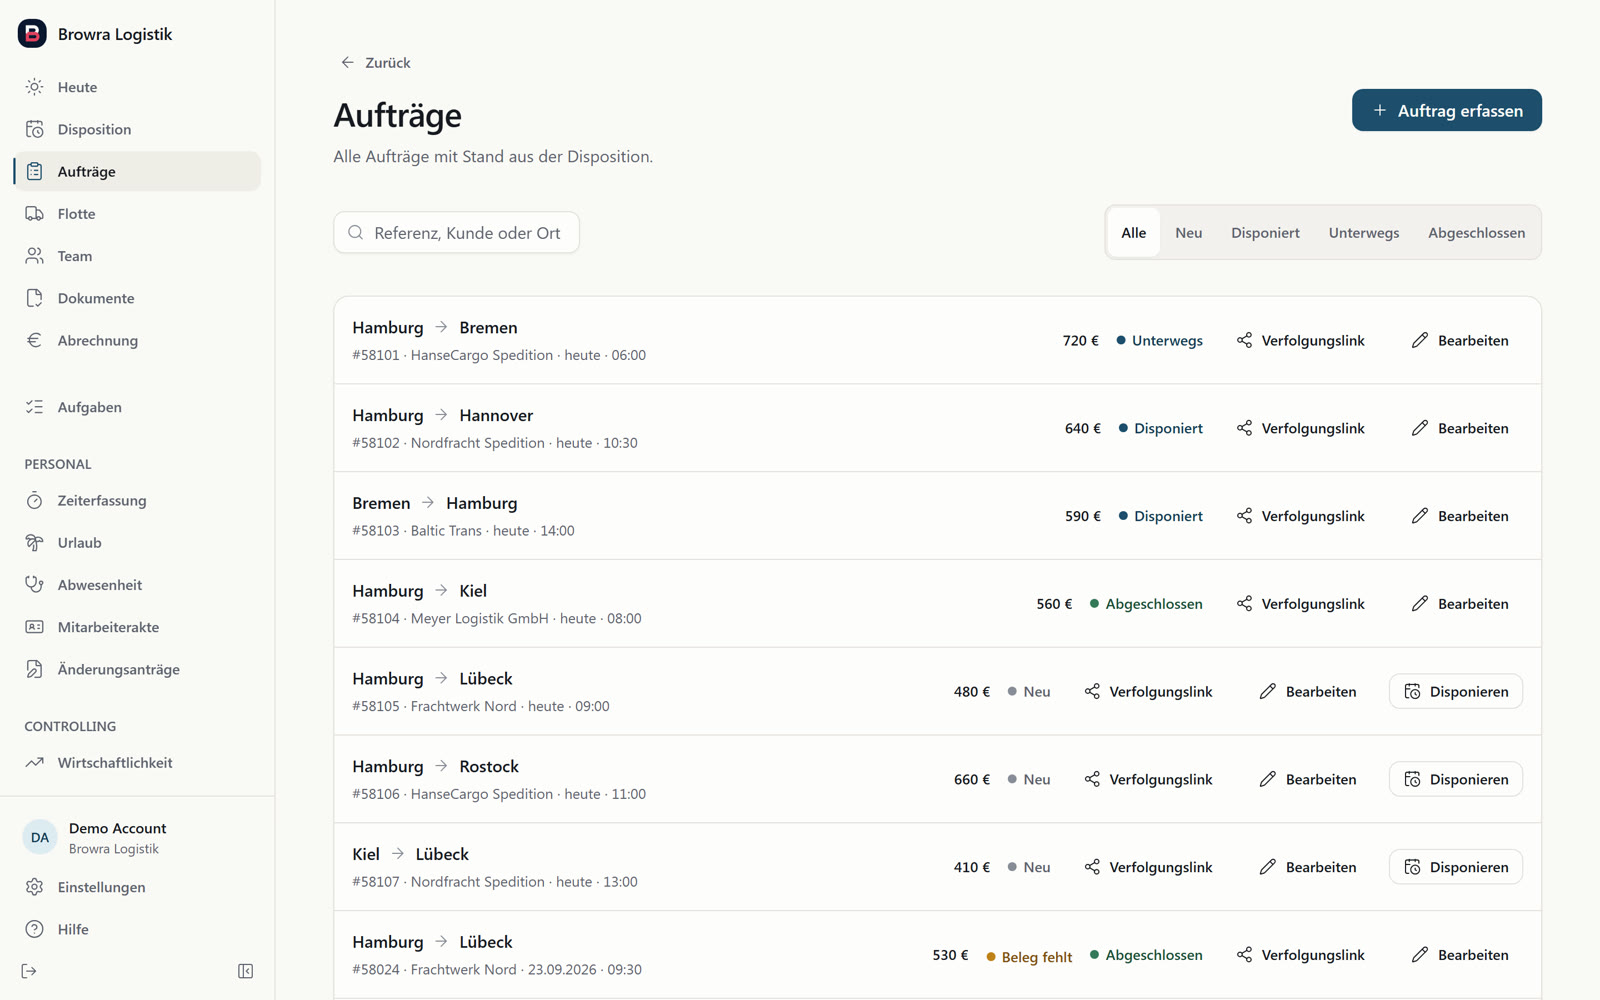Filter by Unterwegs tab
Screen dimensions: 1600x1000
tap(1364, 233)
